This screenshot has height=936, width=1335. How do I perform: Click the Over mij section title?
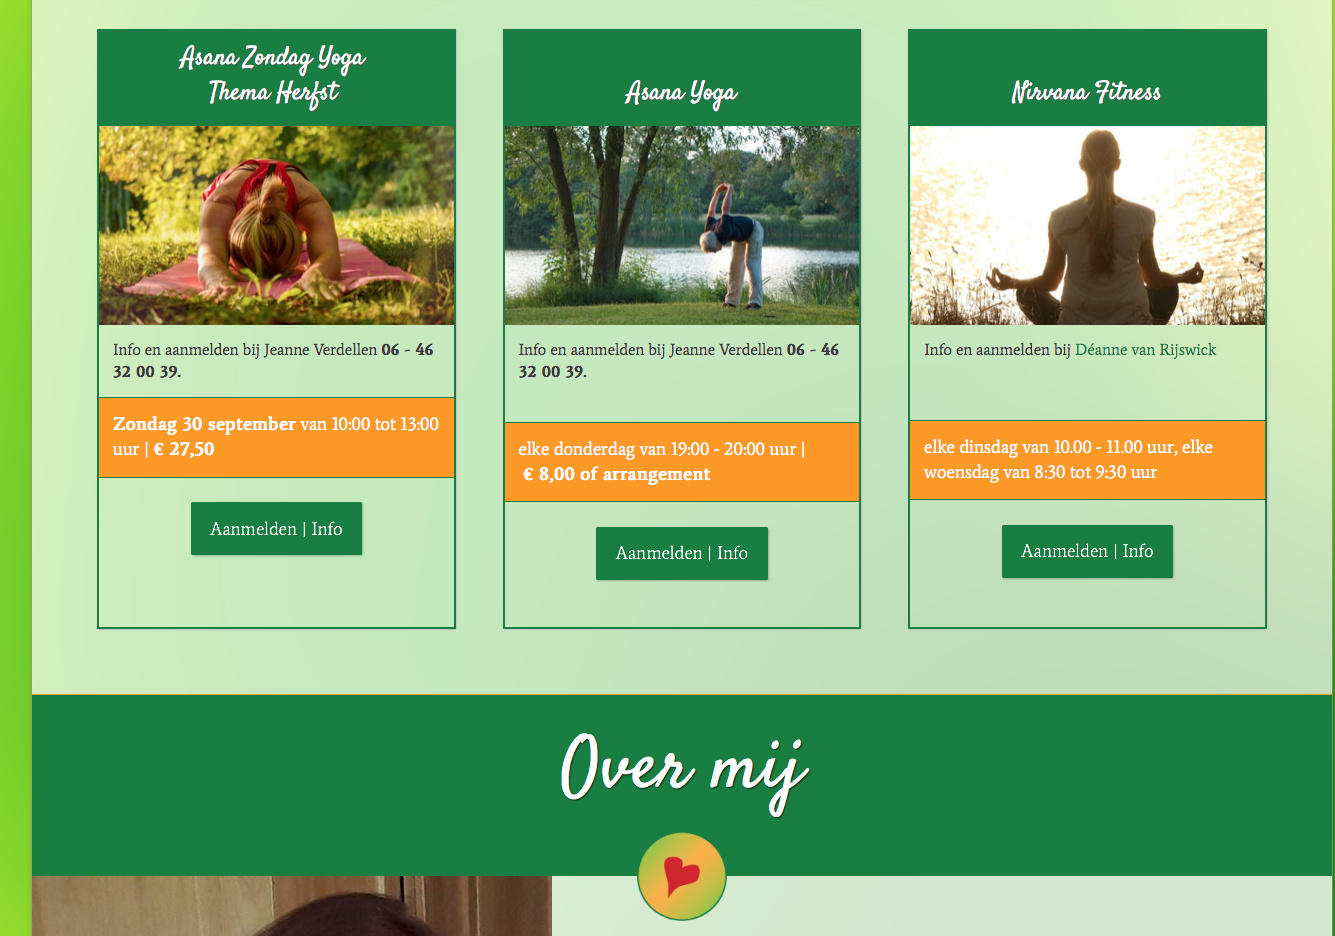coord(684,770)
